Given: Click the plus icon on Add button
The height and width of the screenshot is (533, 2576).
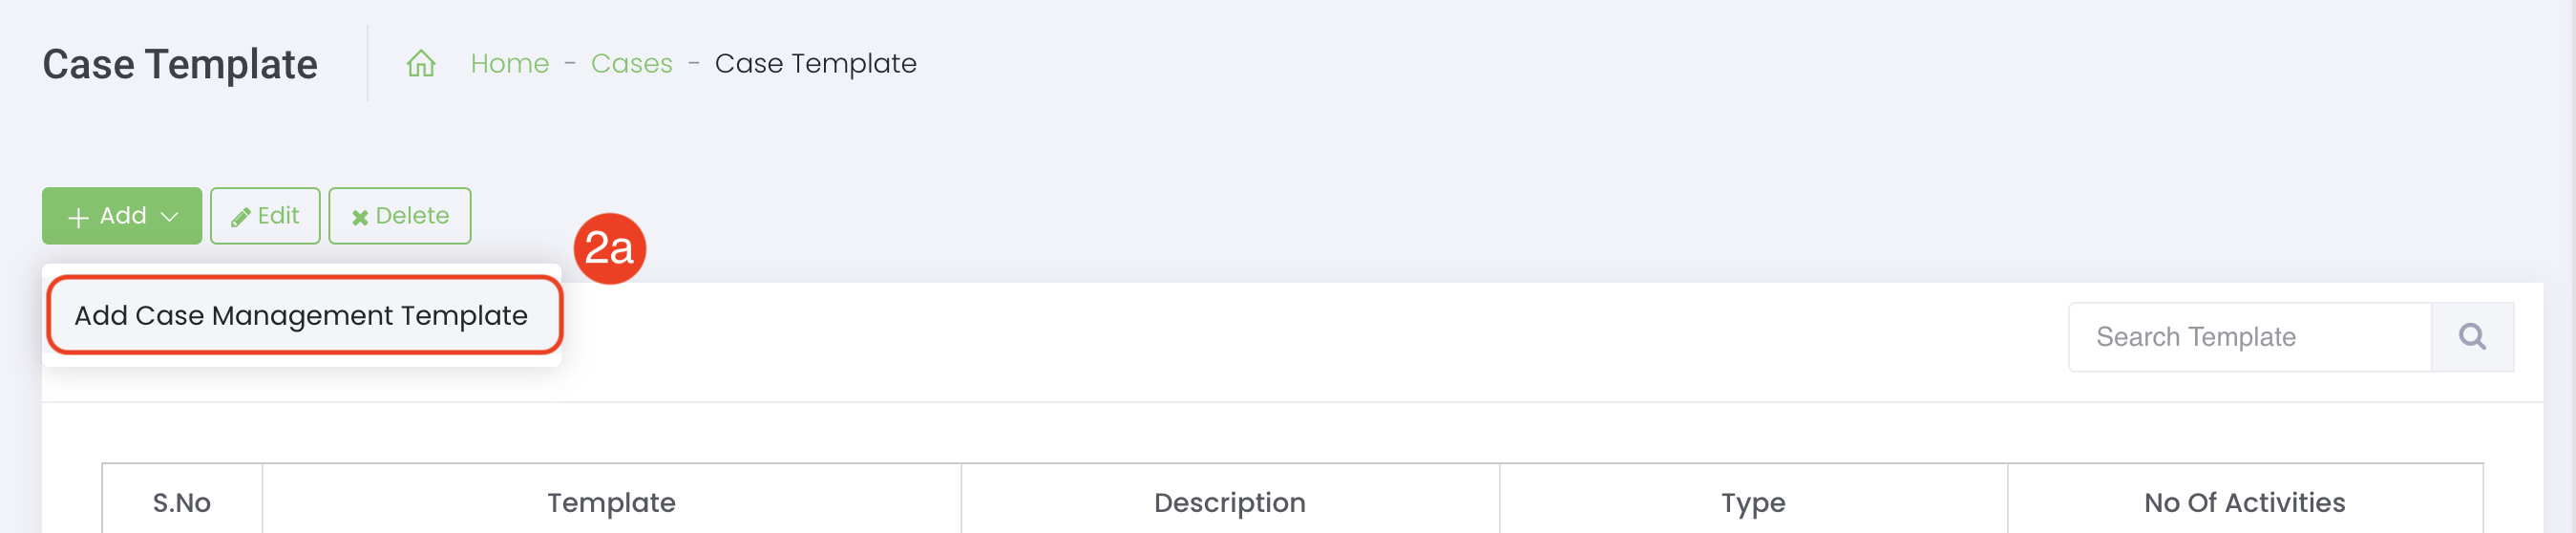Looking at the screenshot, I should (x=78, y=217).
